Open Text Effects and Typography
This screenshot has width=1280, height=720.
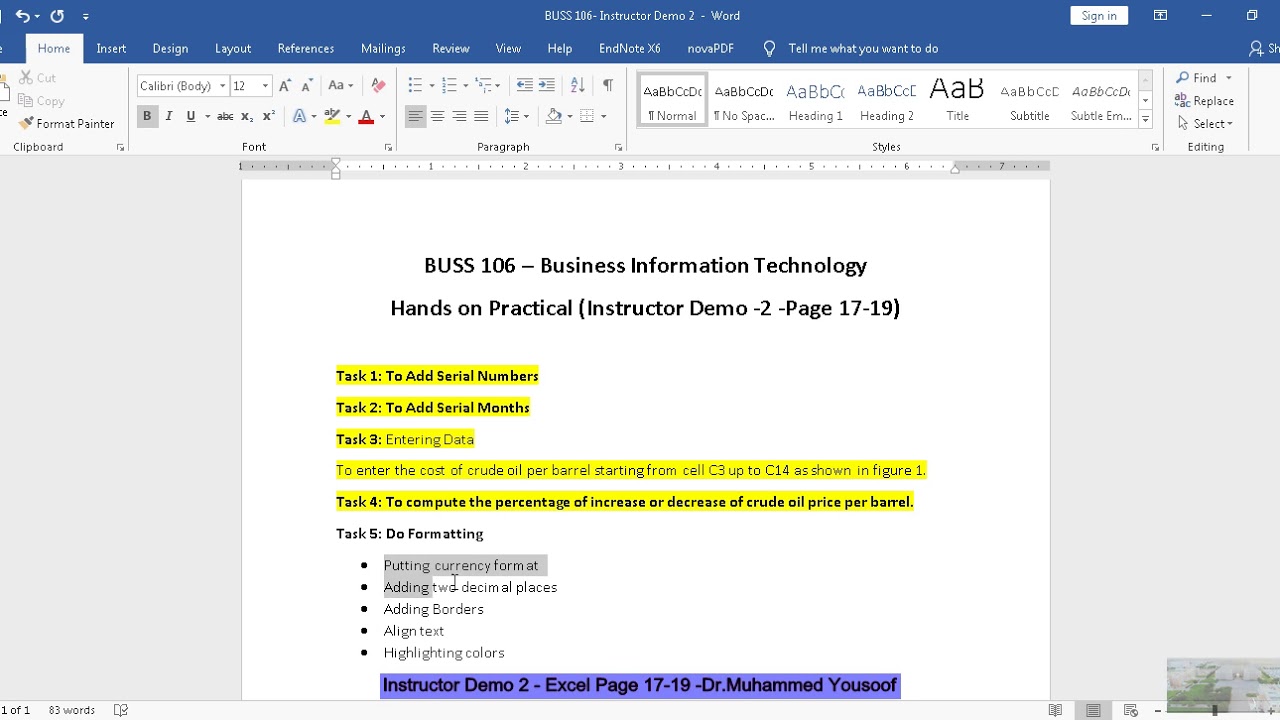pyautogui.click(x=299, y=116)
